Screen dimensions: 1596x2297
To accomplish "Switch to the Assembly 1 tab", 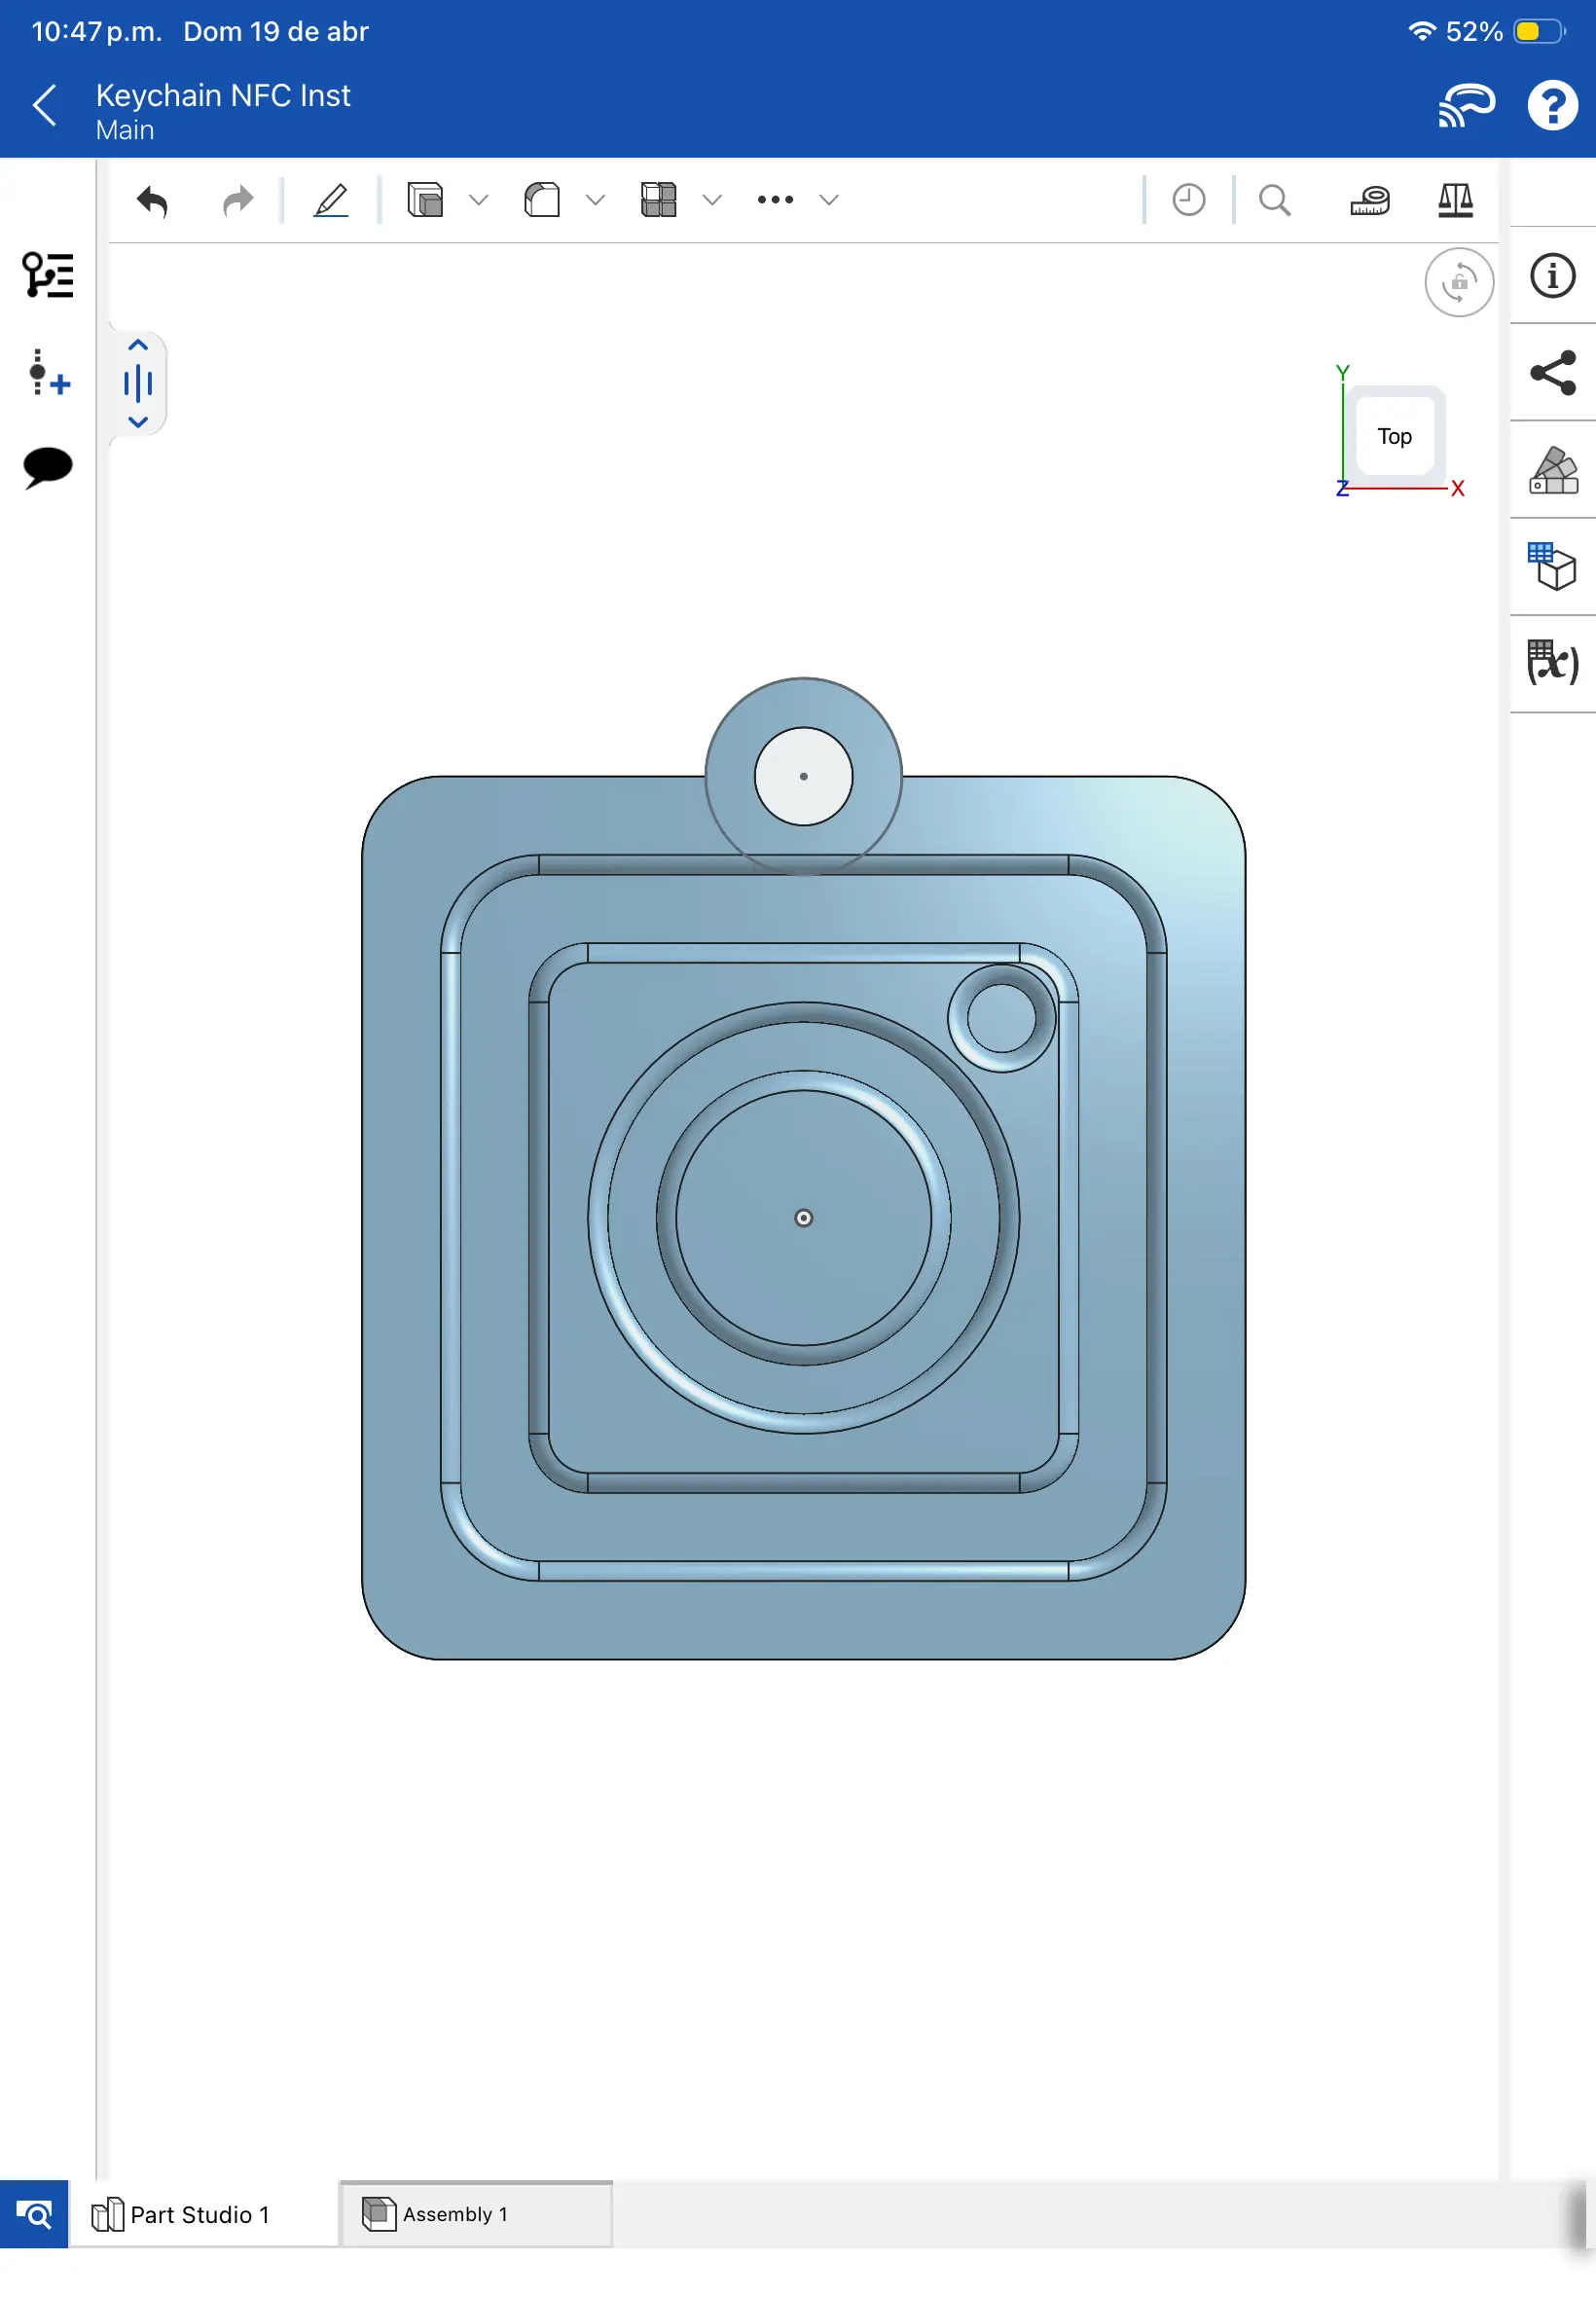I will [x=476, y=2214].
